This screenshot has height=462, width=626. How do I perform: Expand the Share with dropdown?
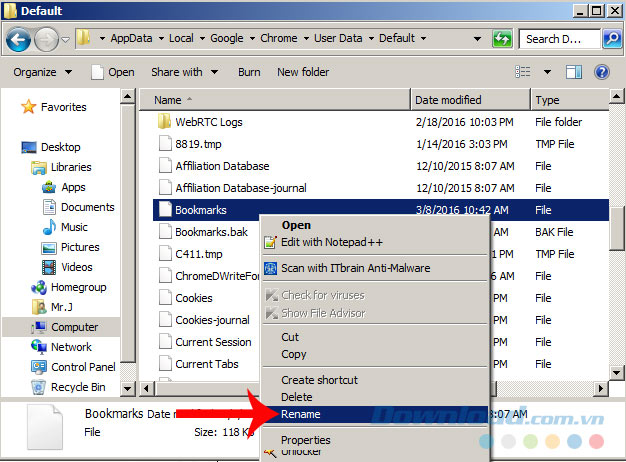182,72
